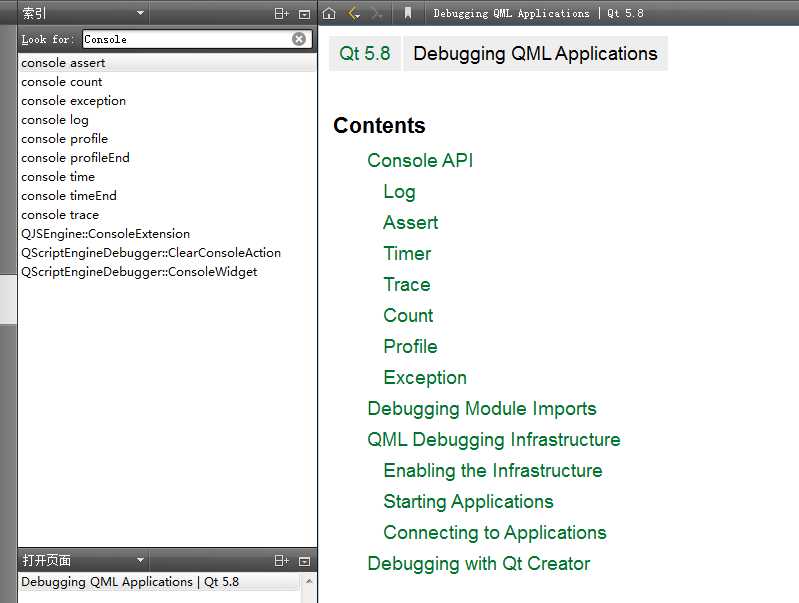Close the open pages panel

[304, 561]
